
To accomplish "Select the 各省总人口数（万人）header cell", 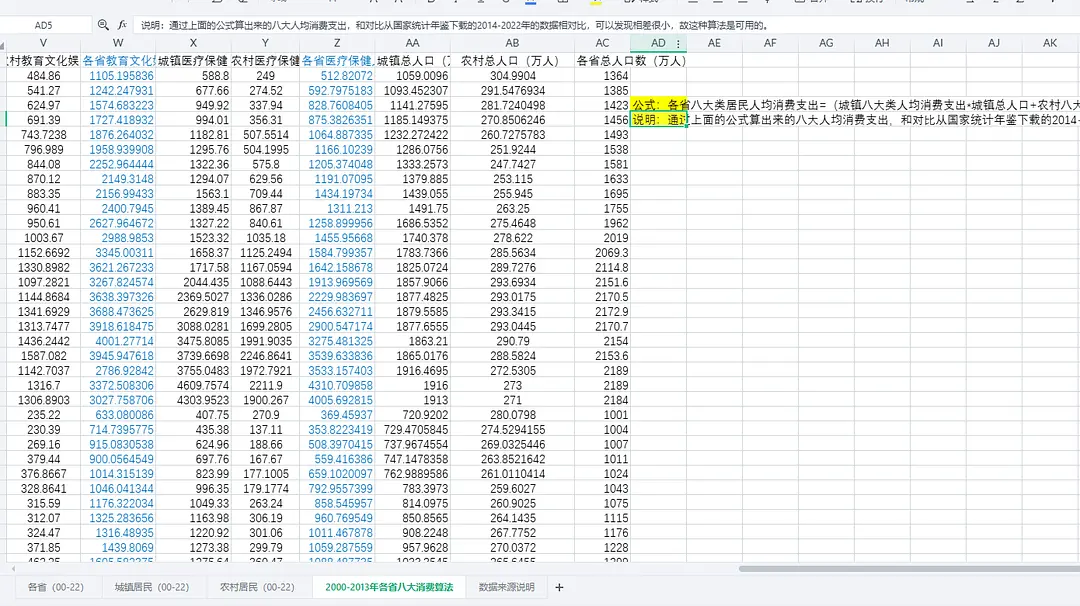I will (603, 61).
